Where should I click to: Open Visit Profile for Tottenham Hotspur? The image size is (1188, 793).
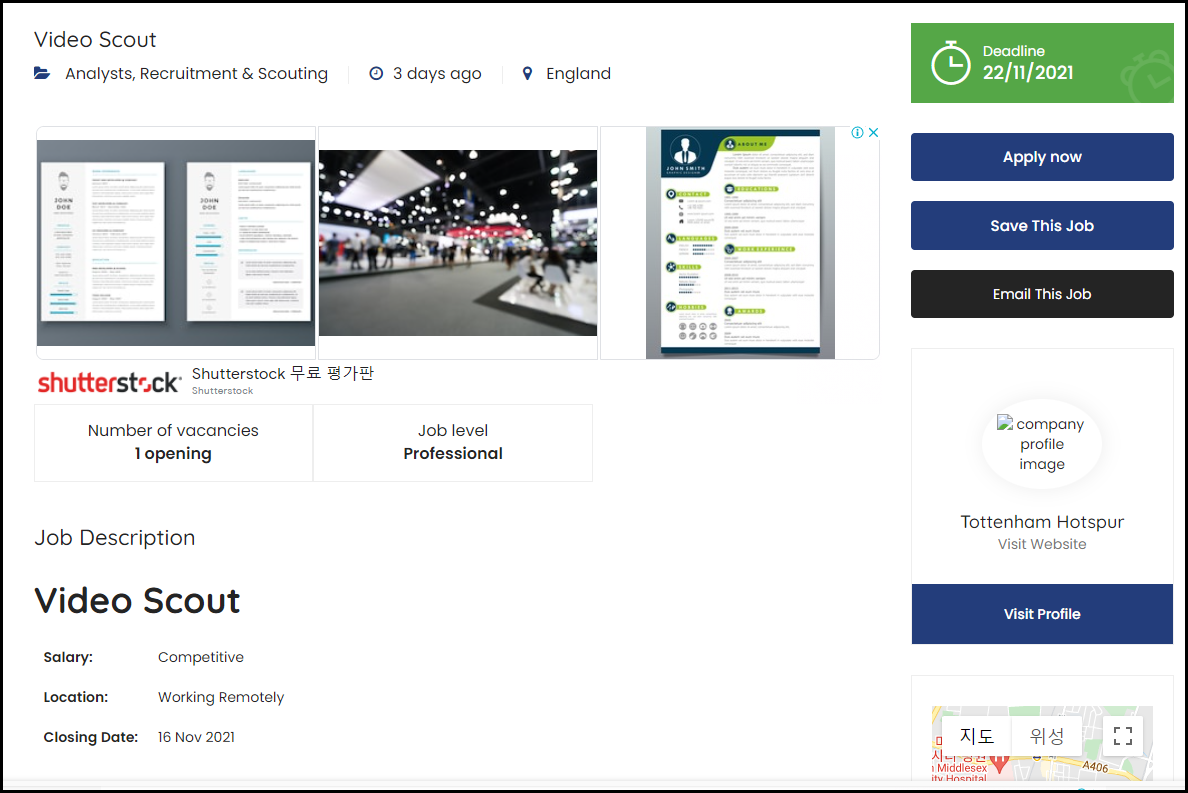click(1042, 614)
